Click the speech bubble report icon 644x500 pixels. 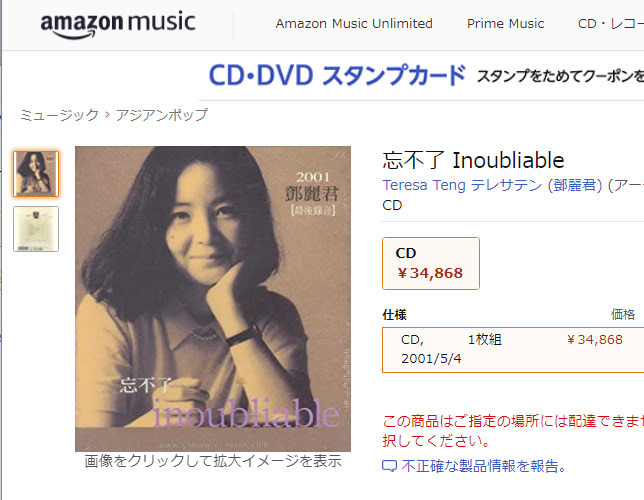click(389, 466)
